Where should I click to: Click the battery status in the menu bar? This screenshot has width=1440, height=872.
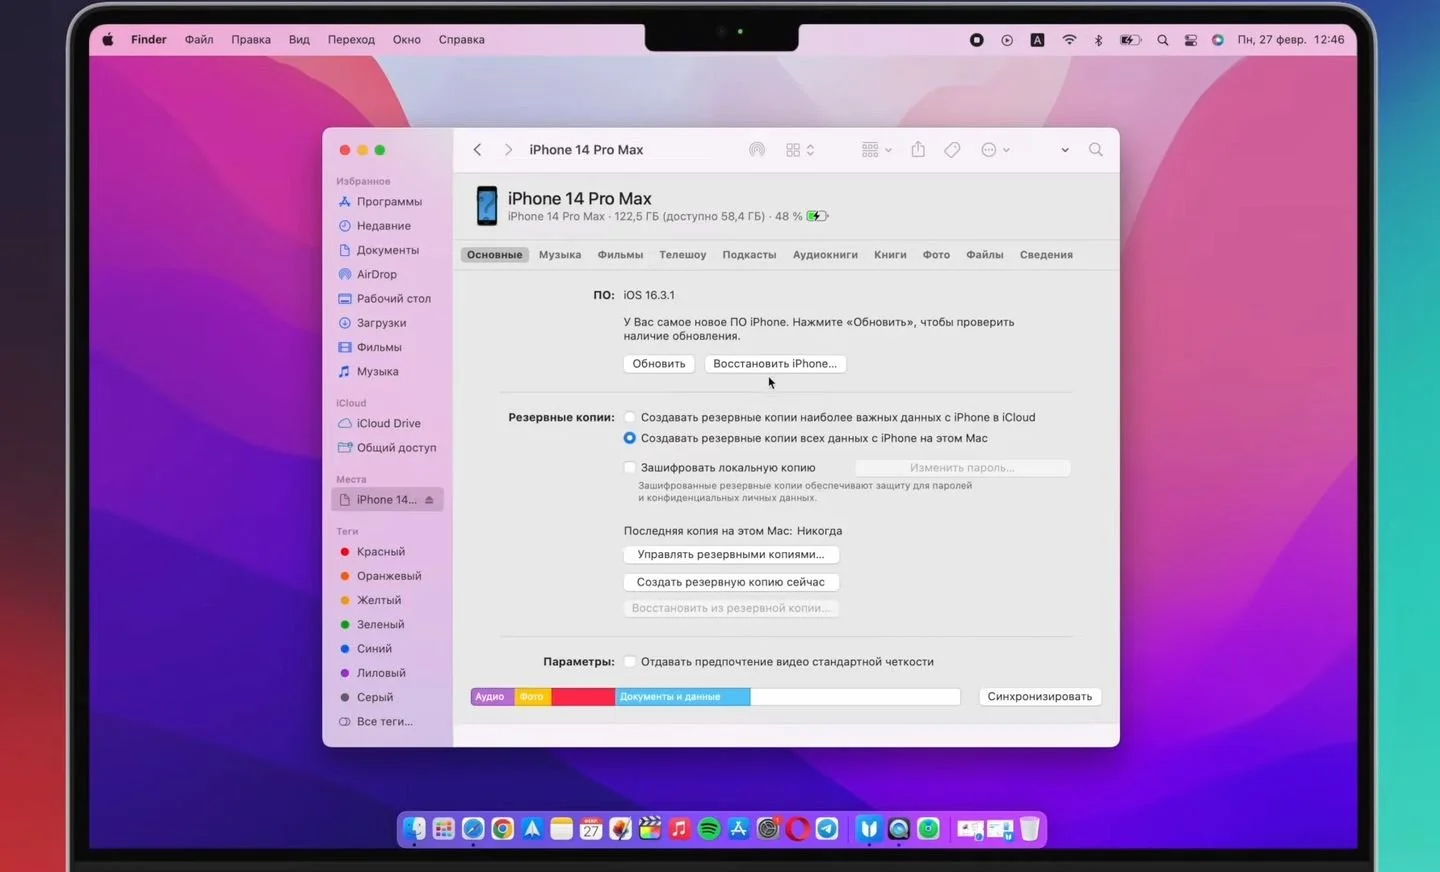pyautogui.click(x=1130, y=40)
